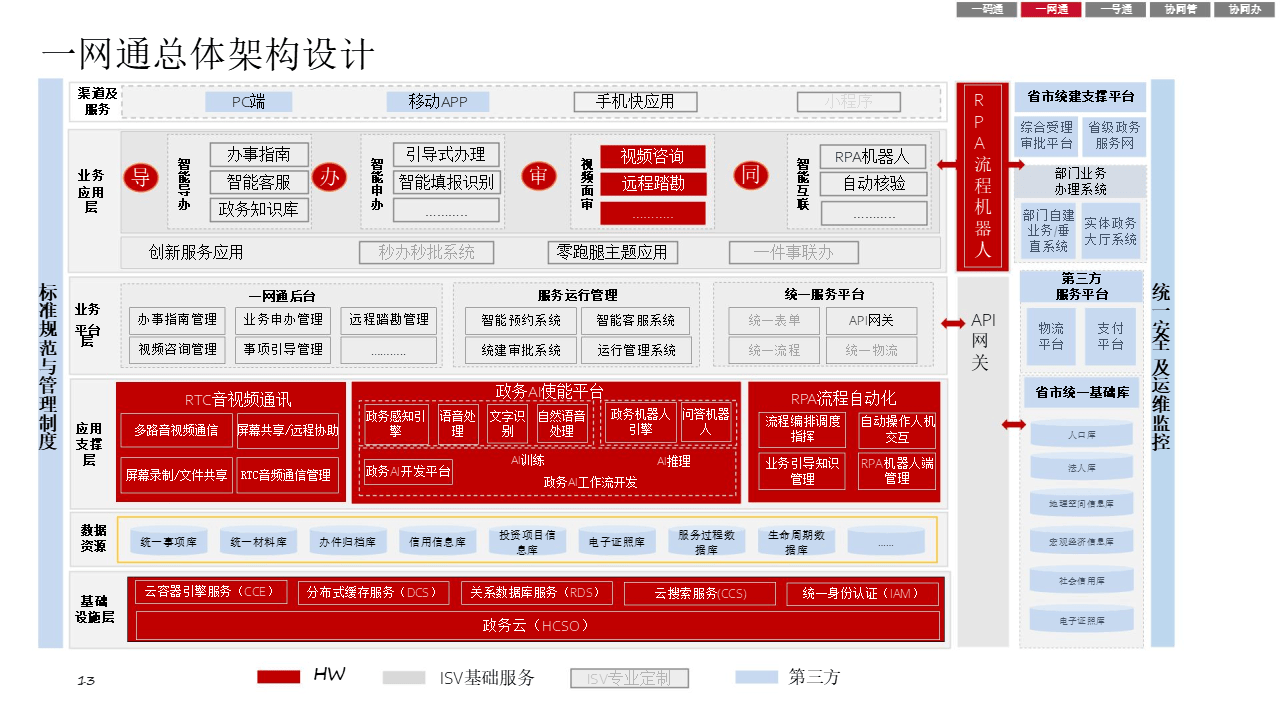Click the 统一身份认证（IAM） box
Screen dimensions: 1280x720
pos(864,594)
